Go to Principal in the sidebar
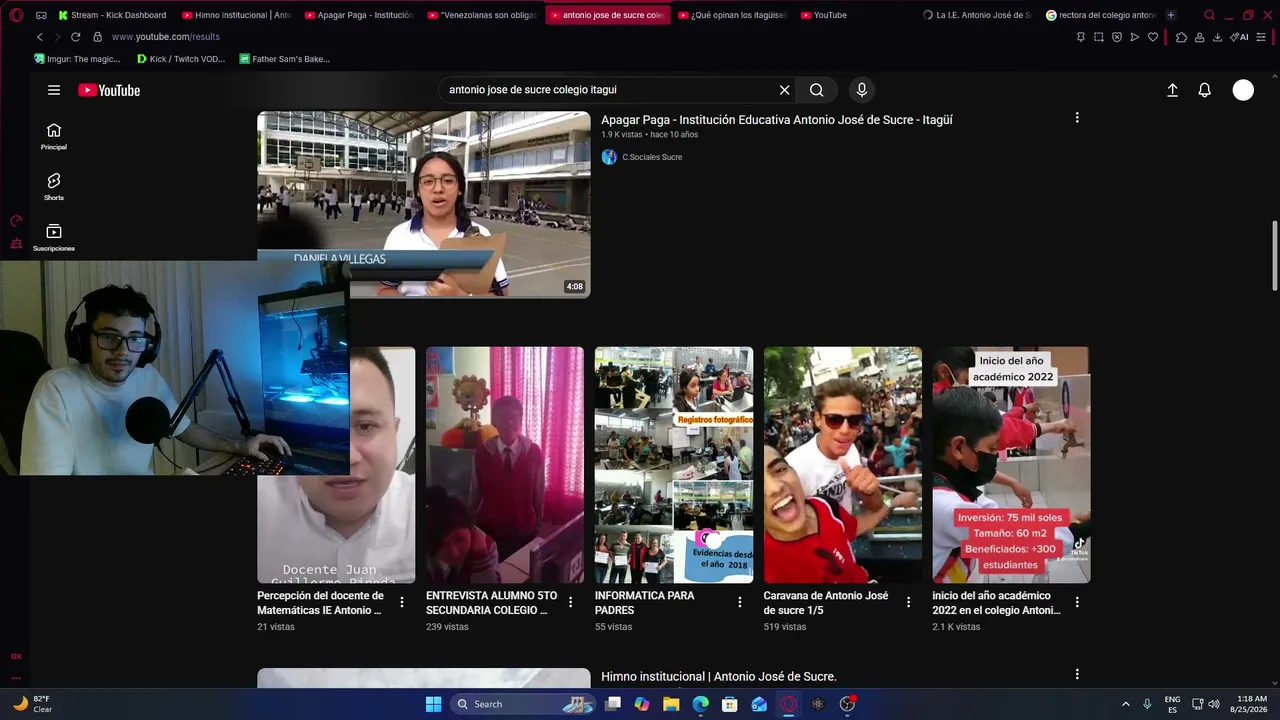1280x720 pixels. click(54, 136)
